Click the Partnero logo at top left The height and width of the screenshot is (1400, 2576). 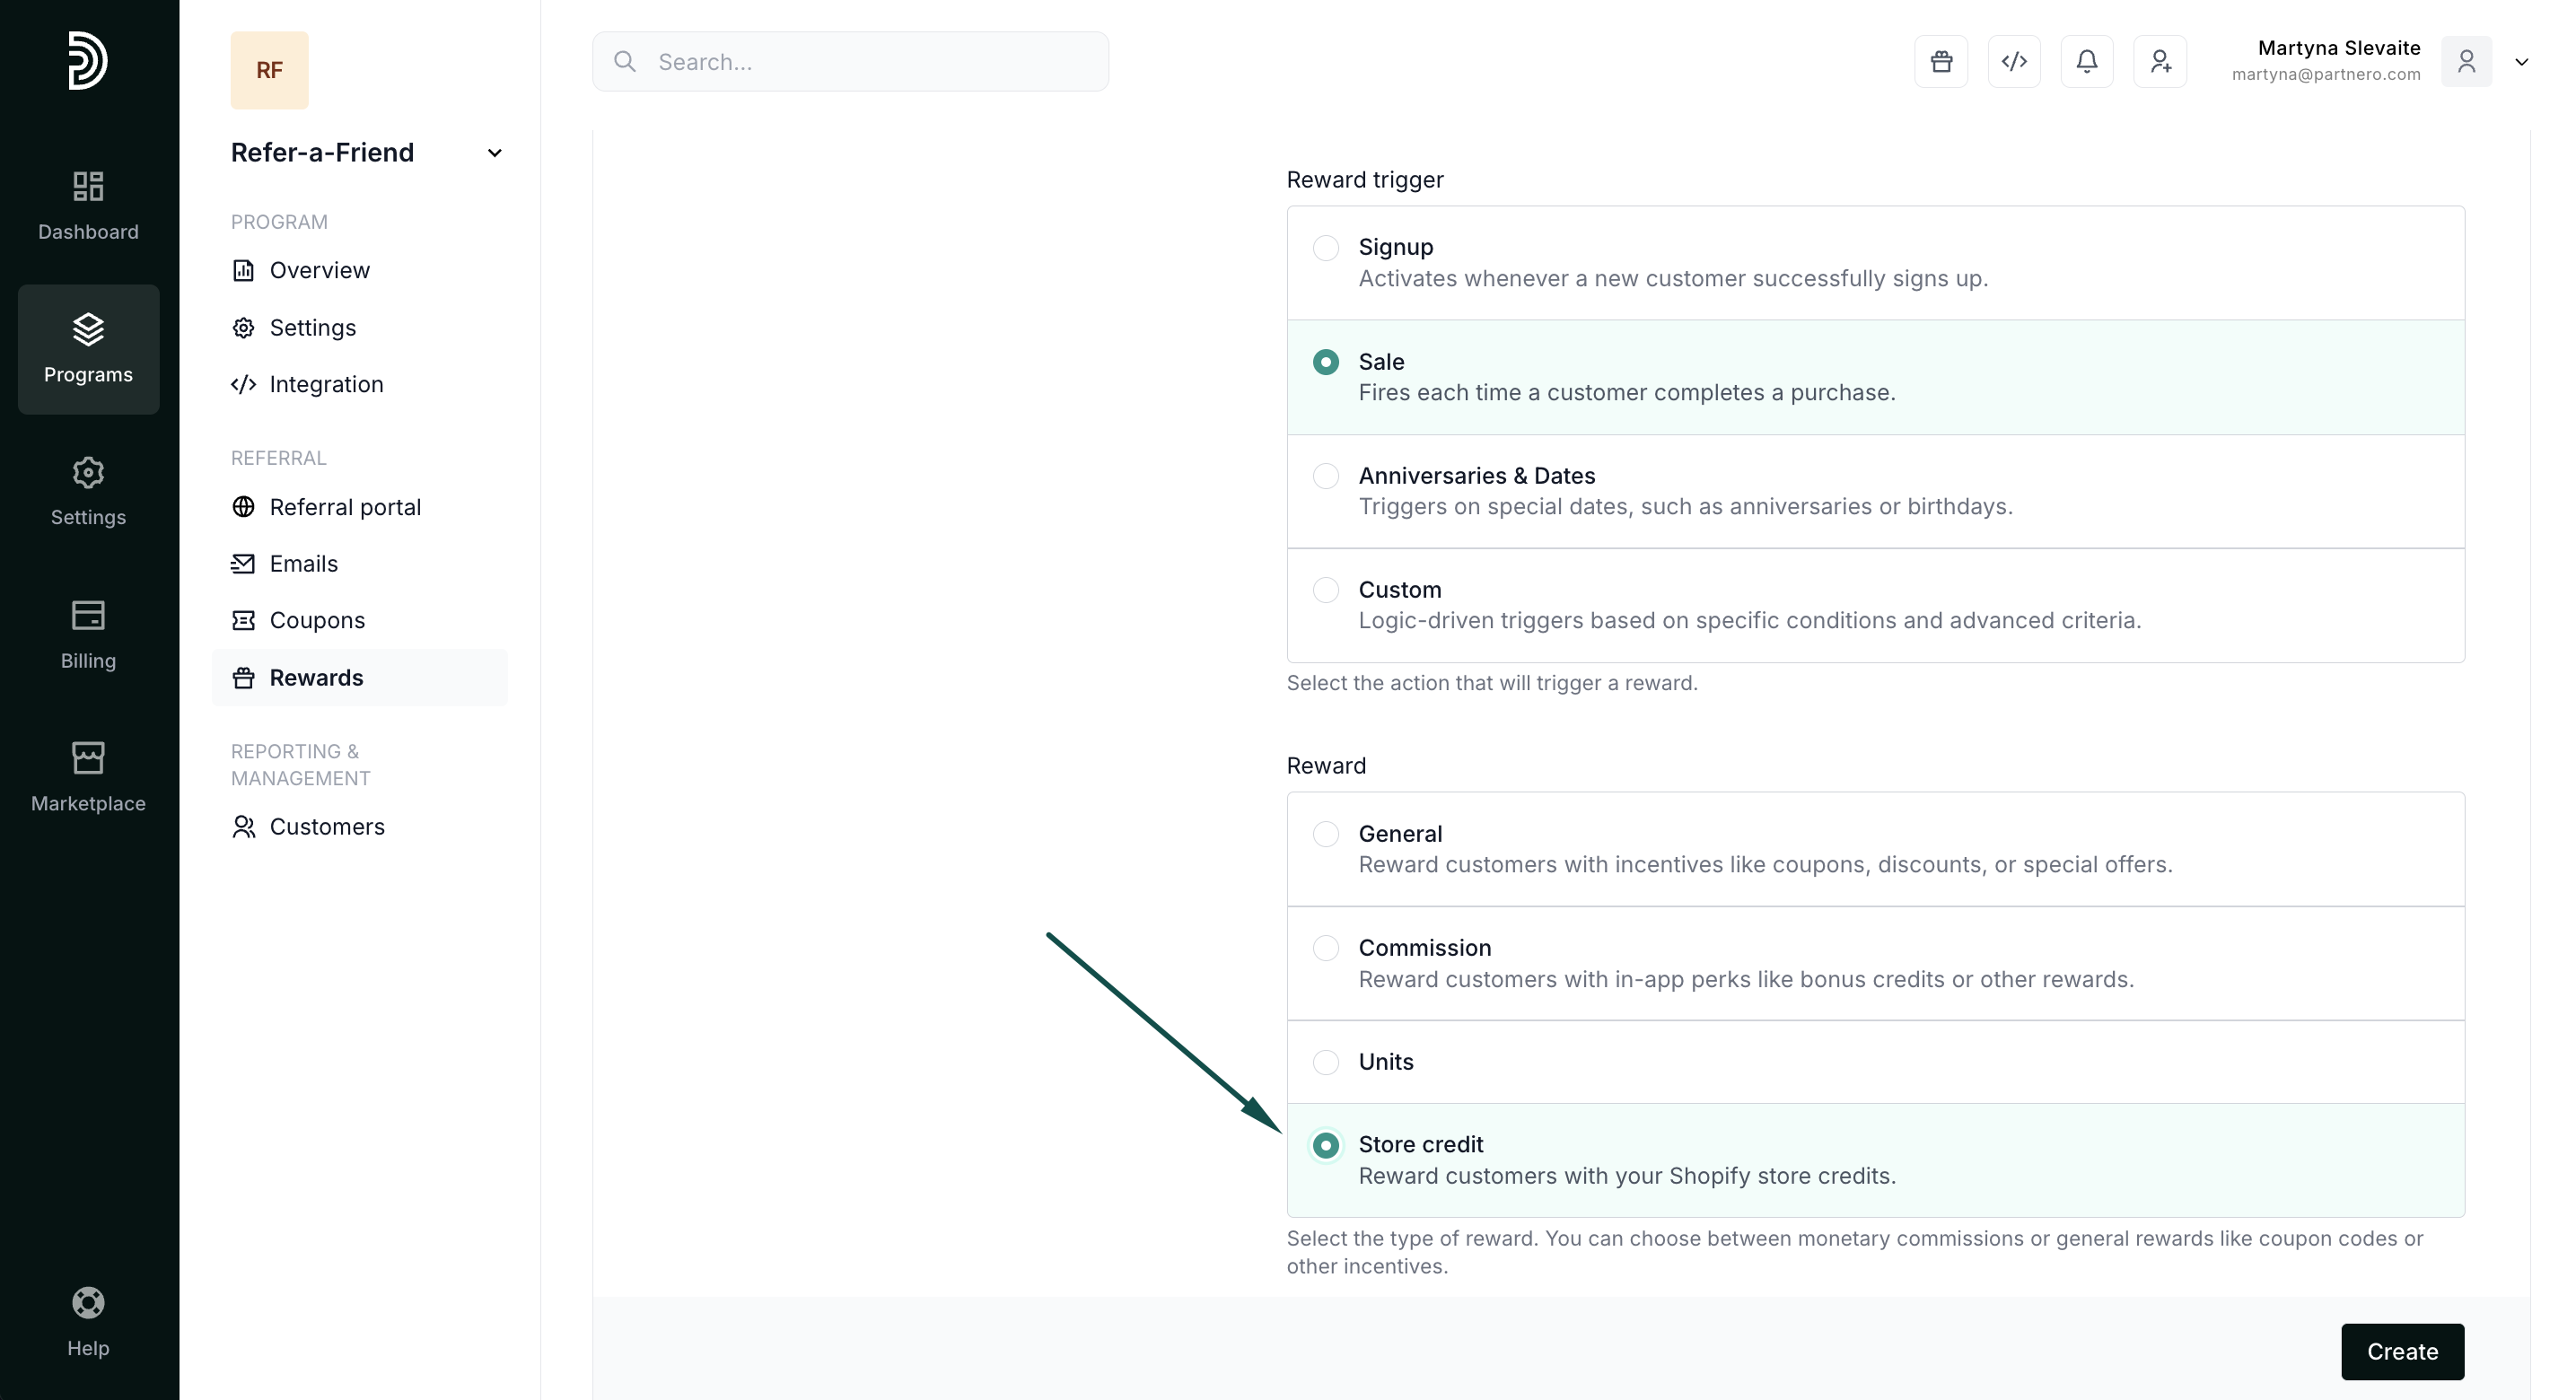click(x=88, y=60)
